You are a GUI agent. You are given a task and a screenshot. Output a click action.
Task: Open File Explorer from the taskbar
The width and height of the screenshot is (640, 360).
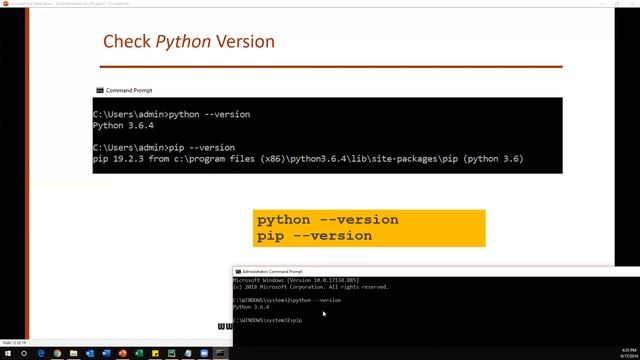(73, 353)
